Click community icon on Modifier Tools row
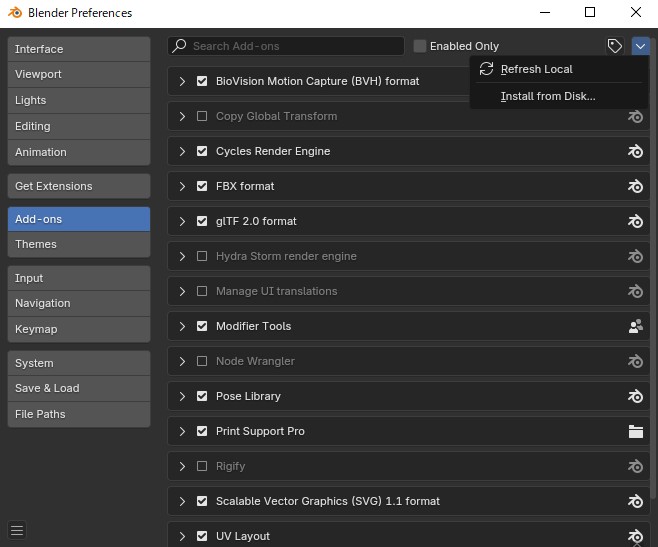Viewport: 658px width, 547px height. click(x=635, y=326)
